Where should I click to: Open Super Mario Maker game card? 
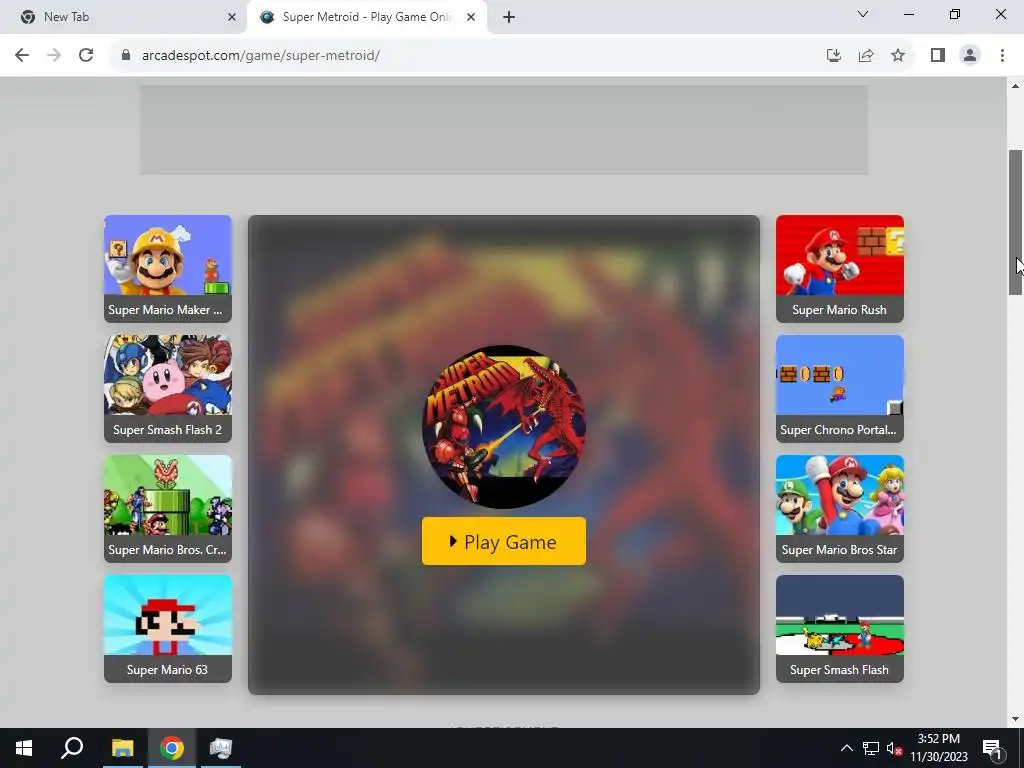168,268
